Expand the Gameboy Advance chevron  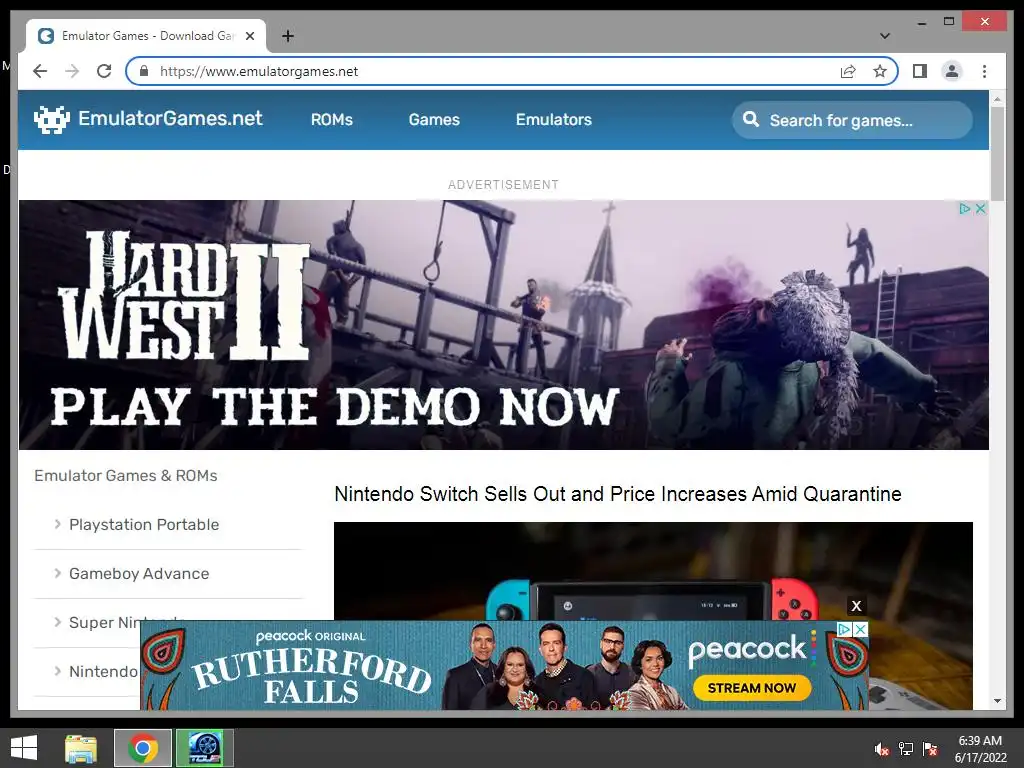pos(57,573)
